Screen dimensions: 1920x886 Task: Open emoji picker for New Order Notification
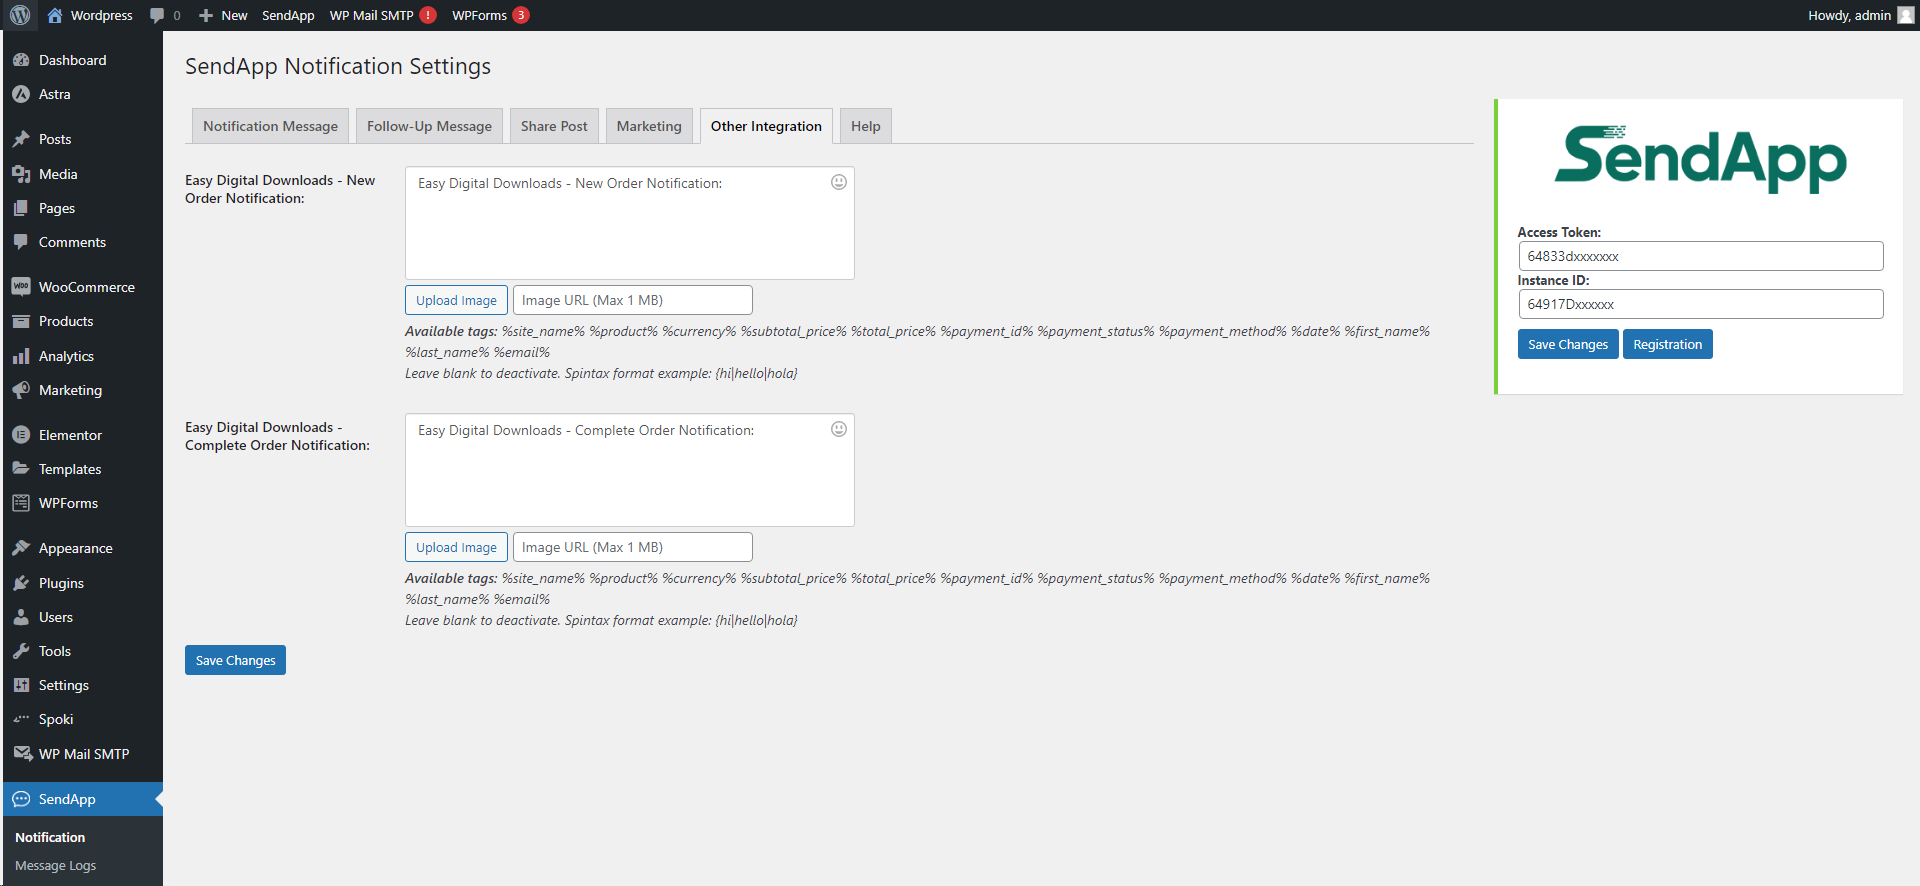839,182
